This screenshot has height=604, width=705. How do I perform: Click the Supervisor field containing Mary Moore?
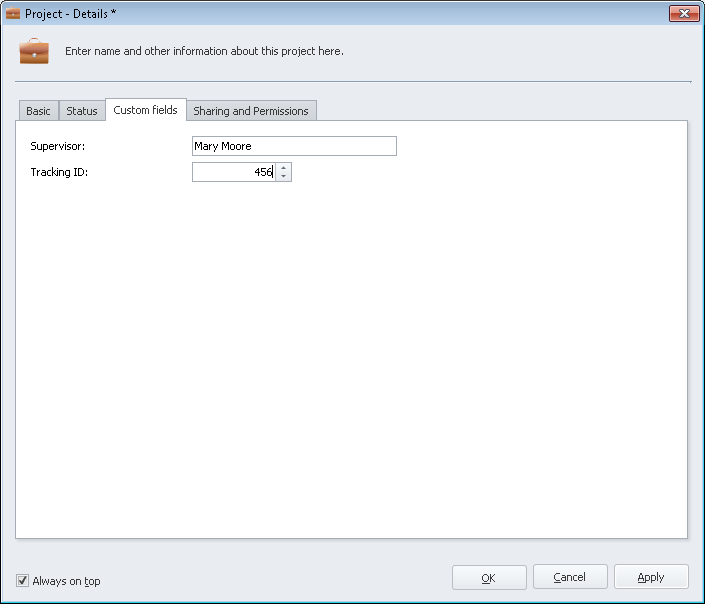[x=294, y=146]
